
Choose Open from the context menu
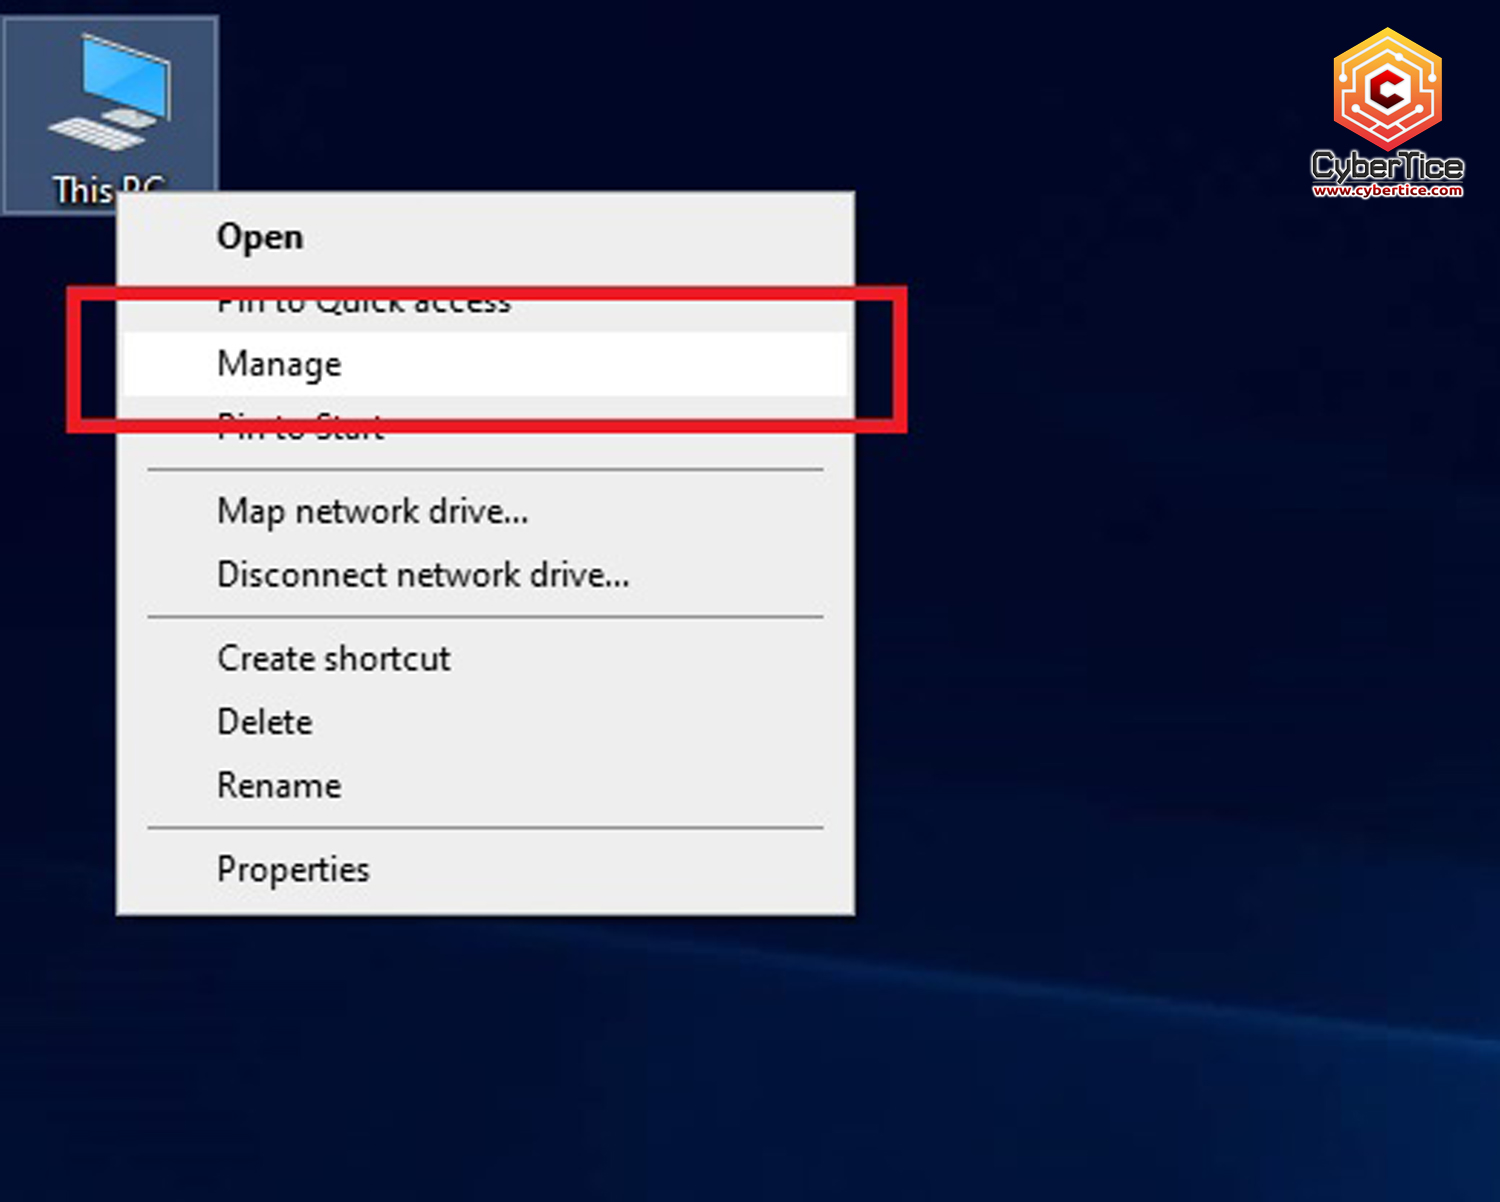tap(260, 237)
